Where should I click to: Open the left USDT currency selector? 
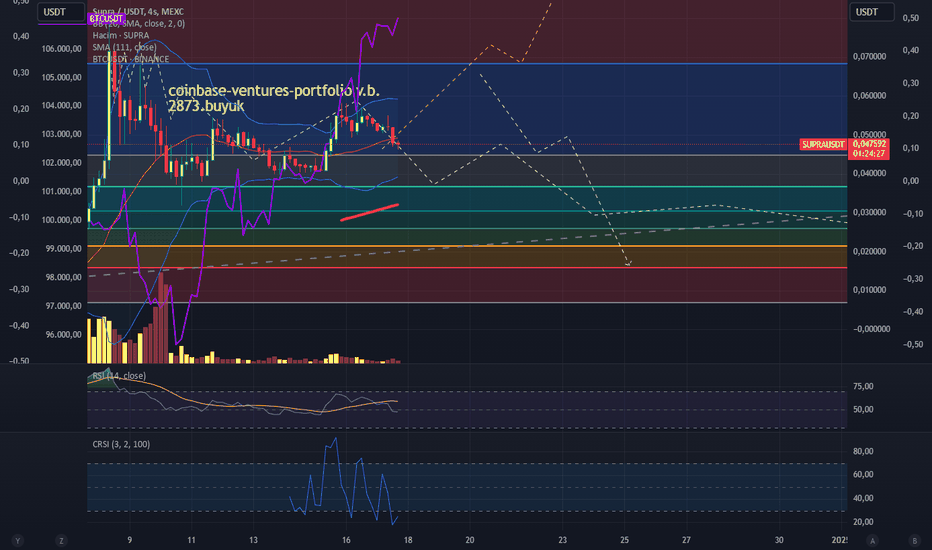click(61, 12)
